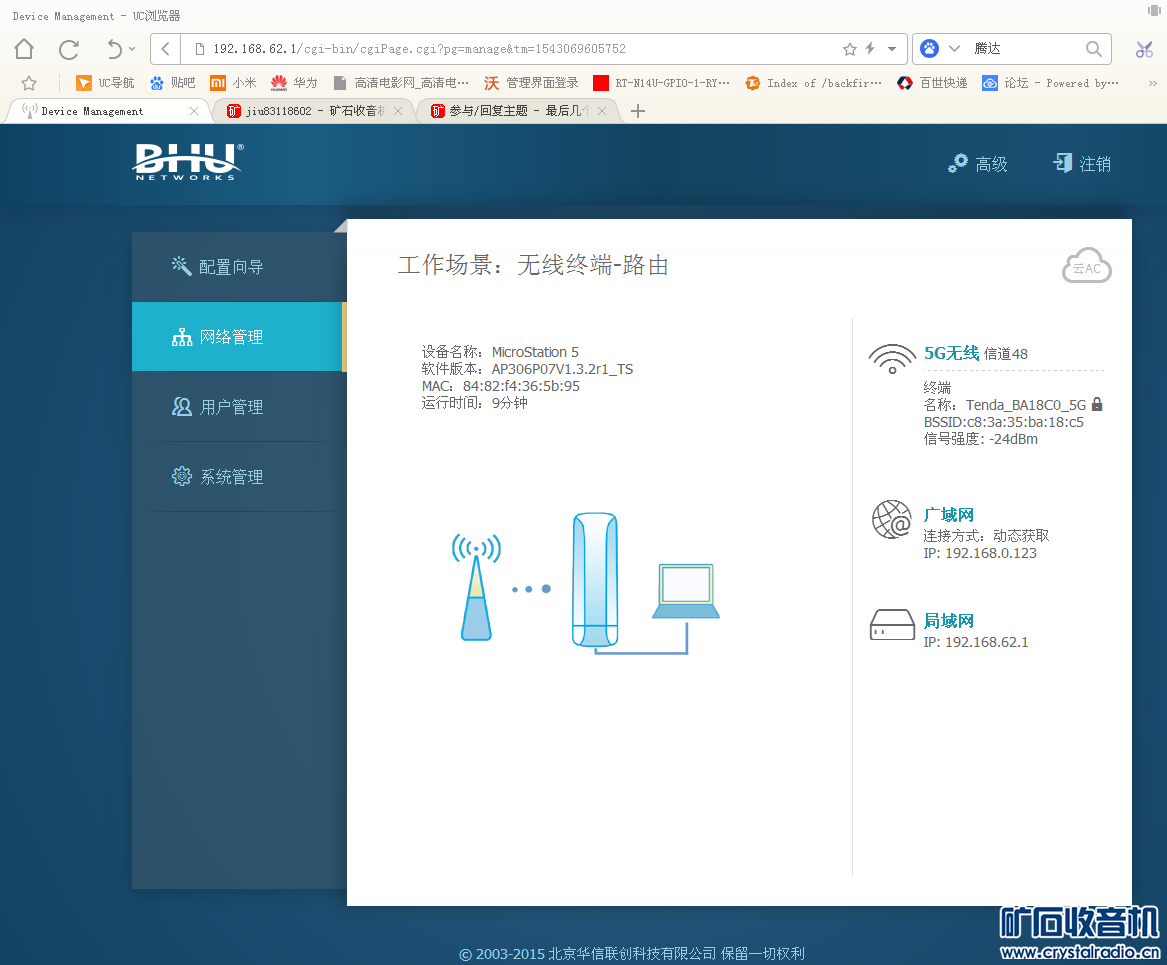Open the scissors screenshot tool

pyautogui.click(x=1144, y=49)
